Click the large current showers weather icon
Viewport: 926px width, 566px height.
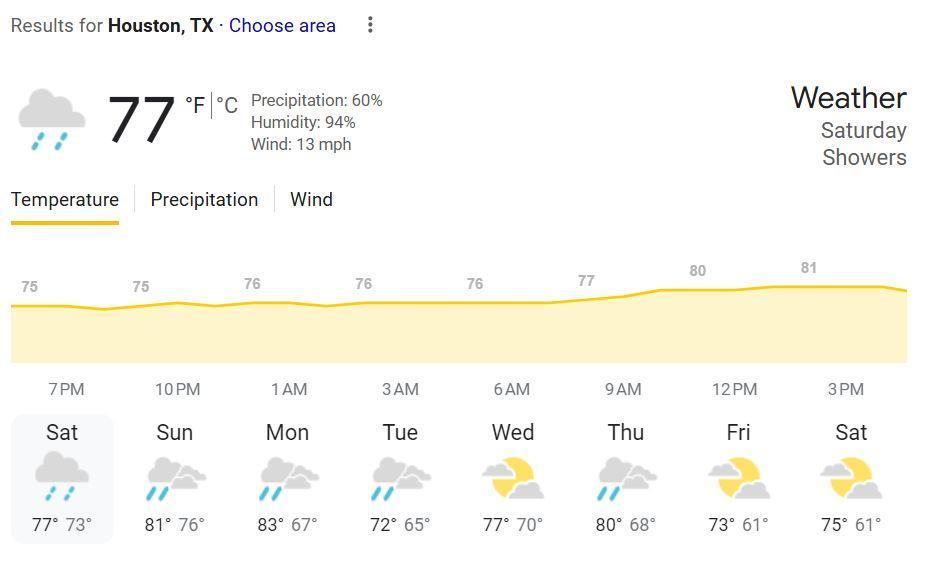51,120
